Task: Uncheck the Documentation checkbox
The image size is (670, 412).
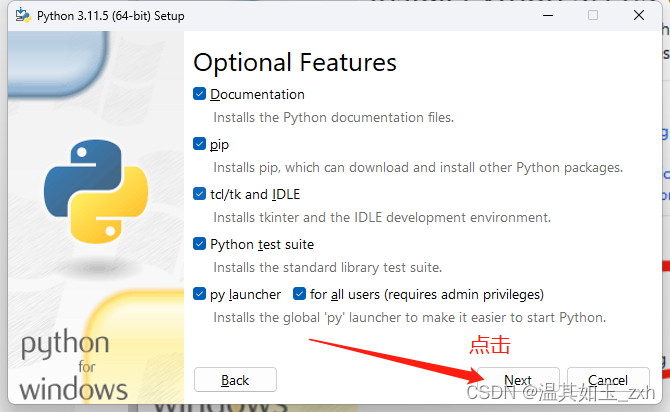Action: pos(200,94)
